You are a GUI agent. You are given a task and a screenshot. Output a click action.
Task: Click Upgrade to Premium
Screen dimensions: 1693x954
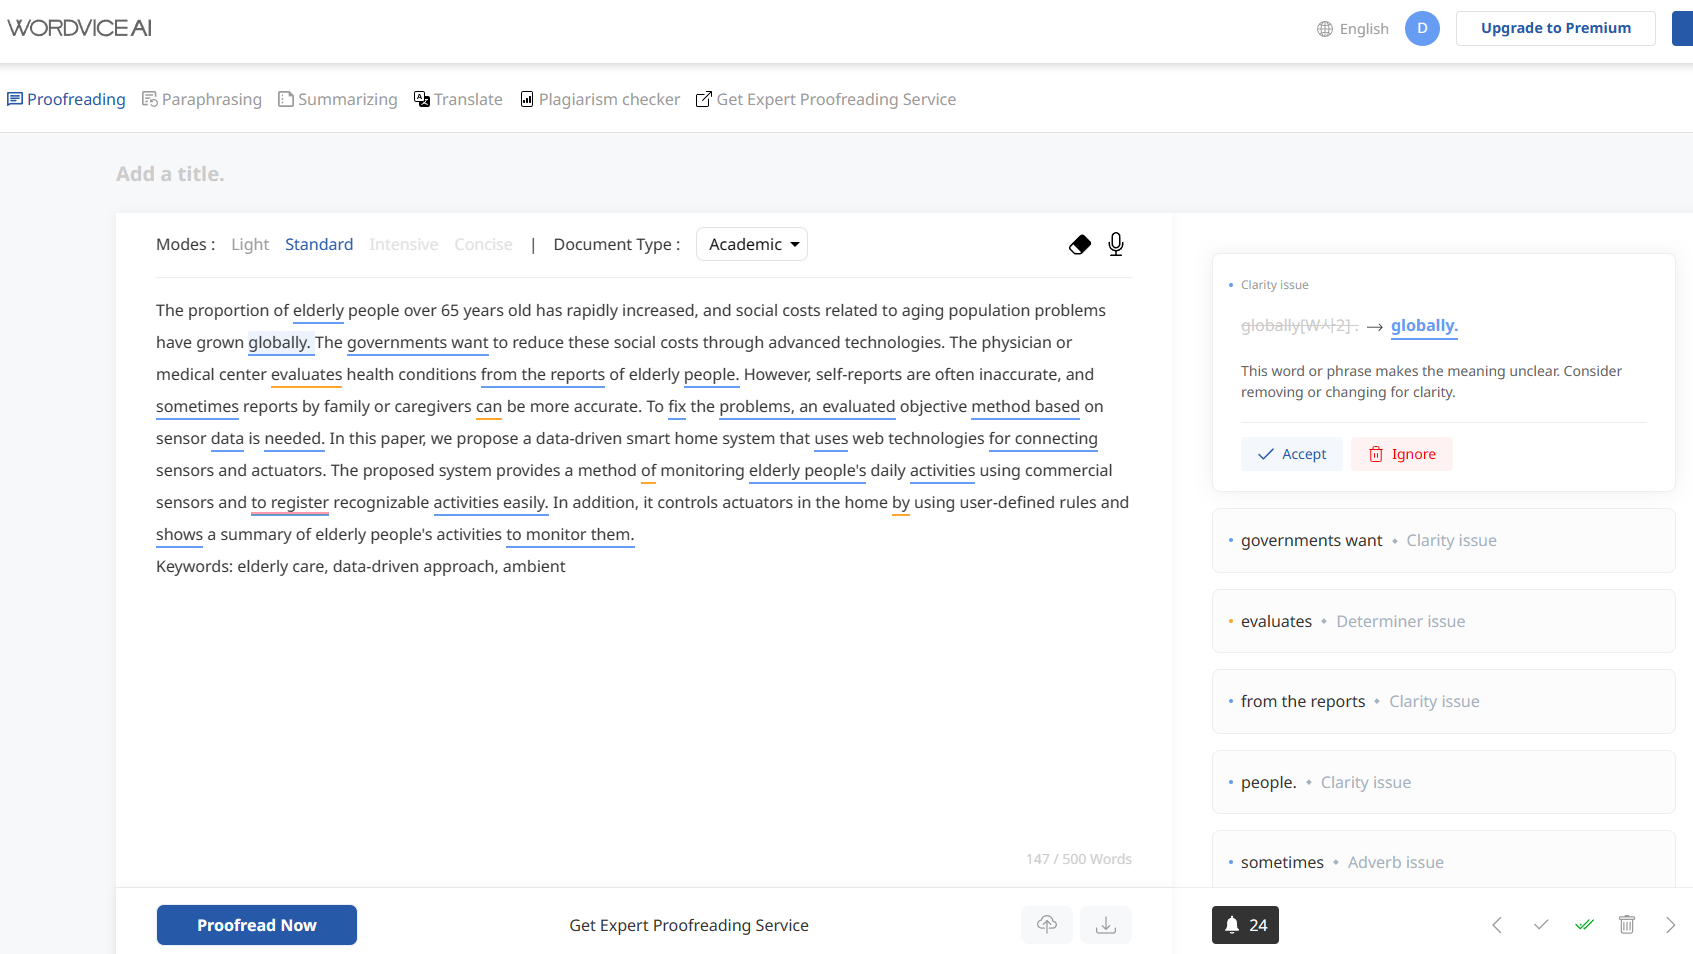pyautogui.click(x=1555, y=28)
